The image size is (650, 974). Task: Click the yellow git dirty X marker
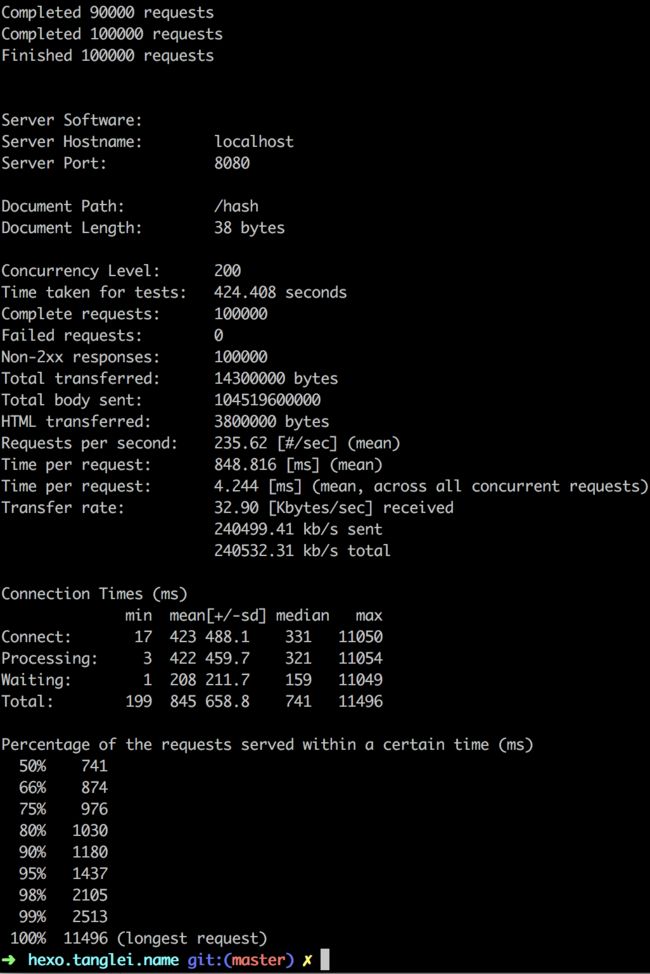(x=307, y=960)
